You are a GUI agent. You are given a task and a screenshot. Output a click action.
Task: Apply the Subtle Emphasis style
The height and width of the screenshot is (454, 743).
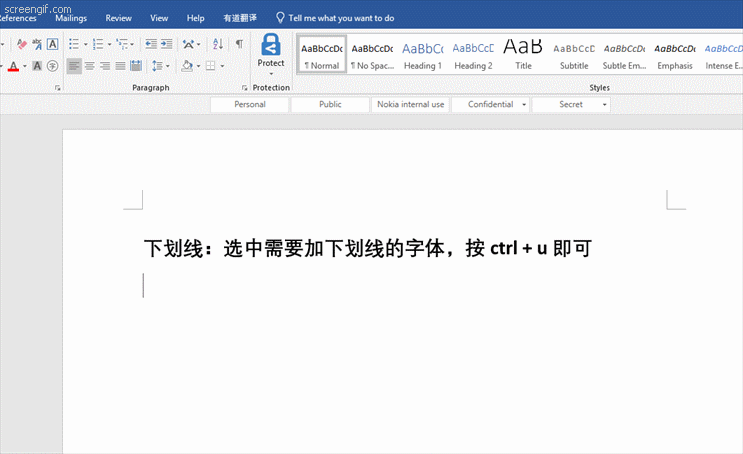[x=625, y=54]
